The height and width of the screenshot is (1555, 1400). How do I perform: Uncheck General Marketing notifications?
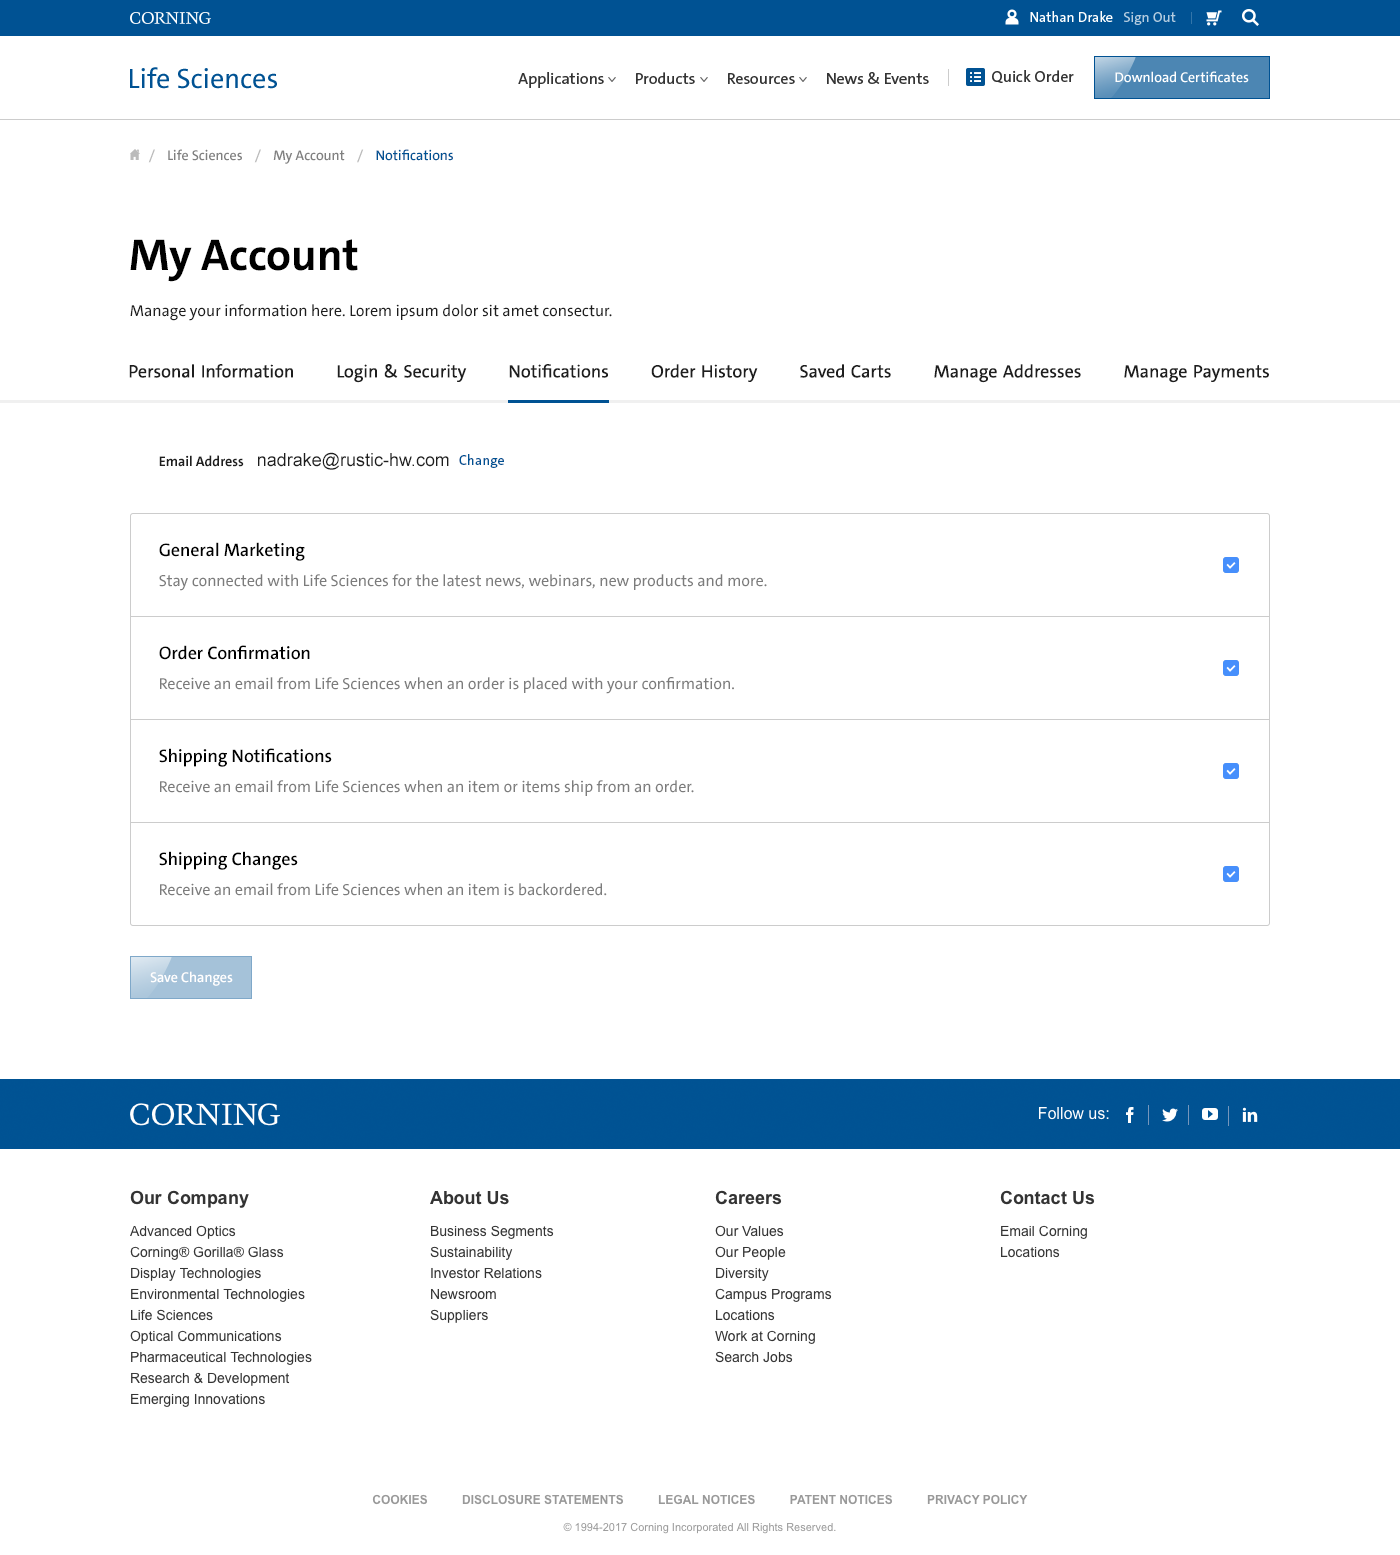coord(1231,565)
